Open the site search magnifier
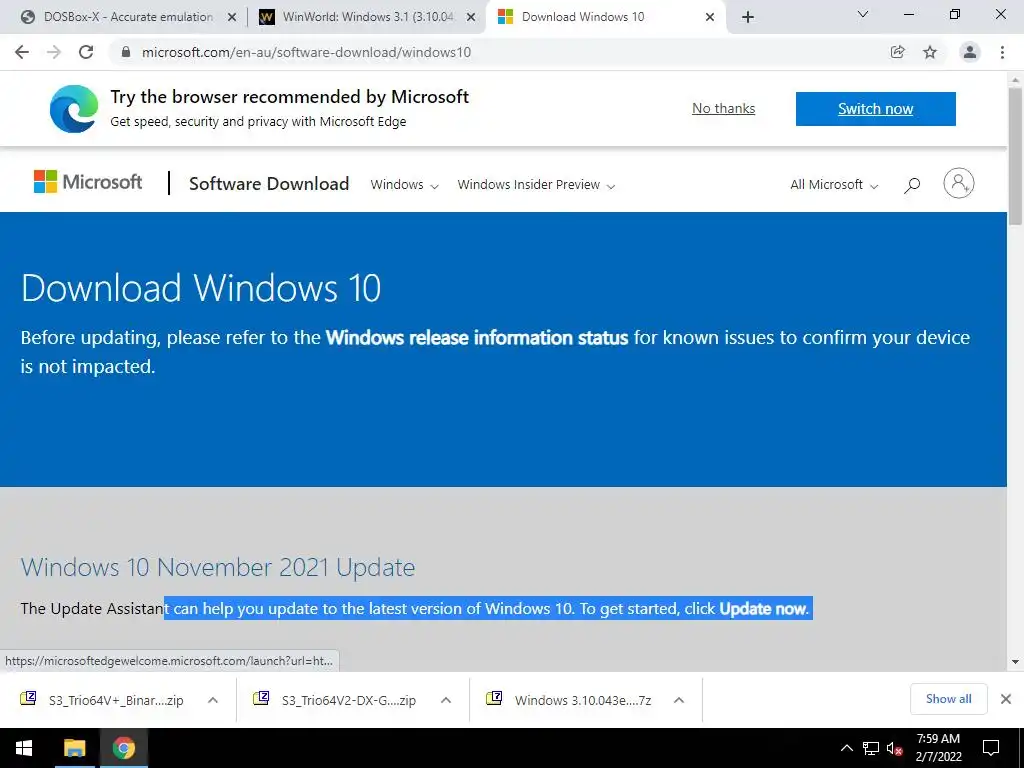Viewport: 1024px width, 768px height. point(912,185)
